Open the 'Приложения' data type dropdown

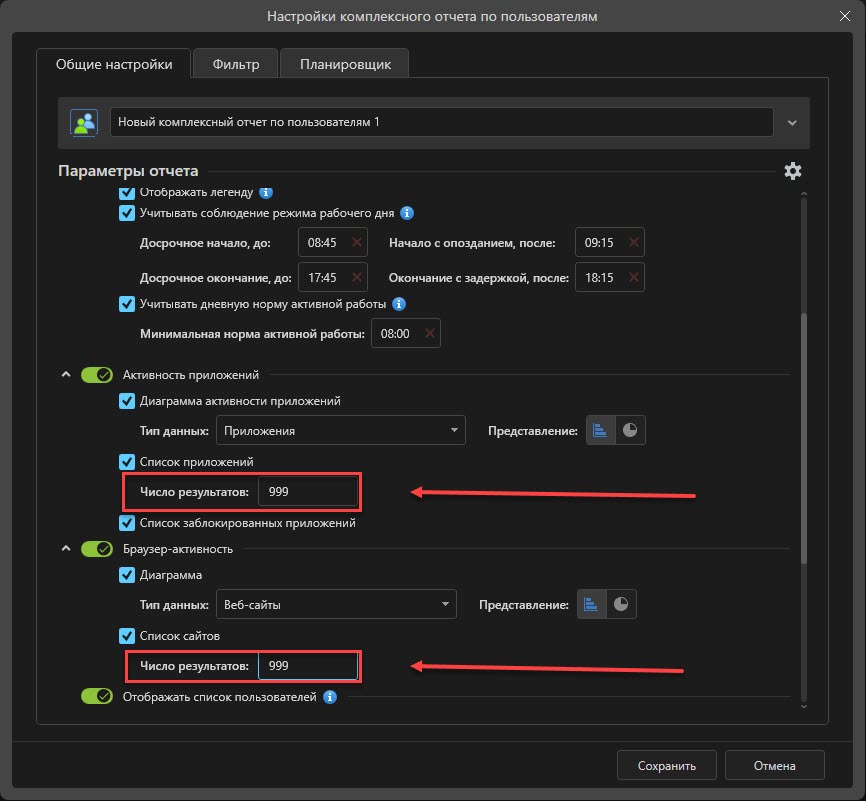341,430
